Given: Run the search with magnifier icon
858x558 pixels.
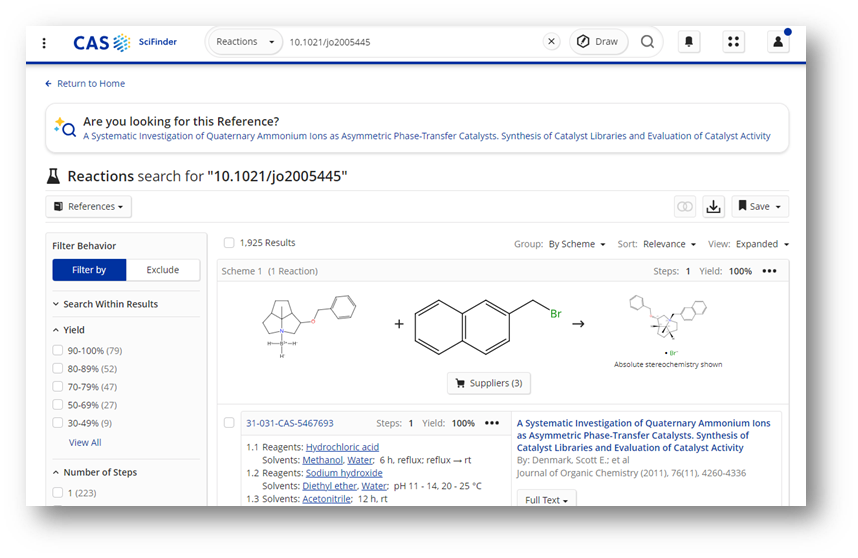Looking at the screenshot, I should (647, 42).
